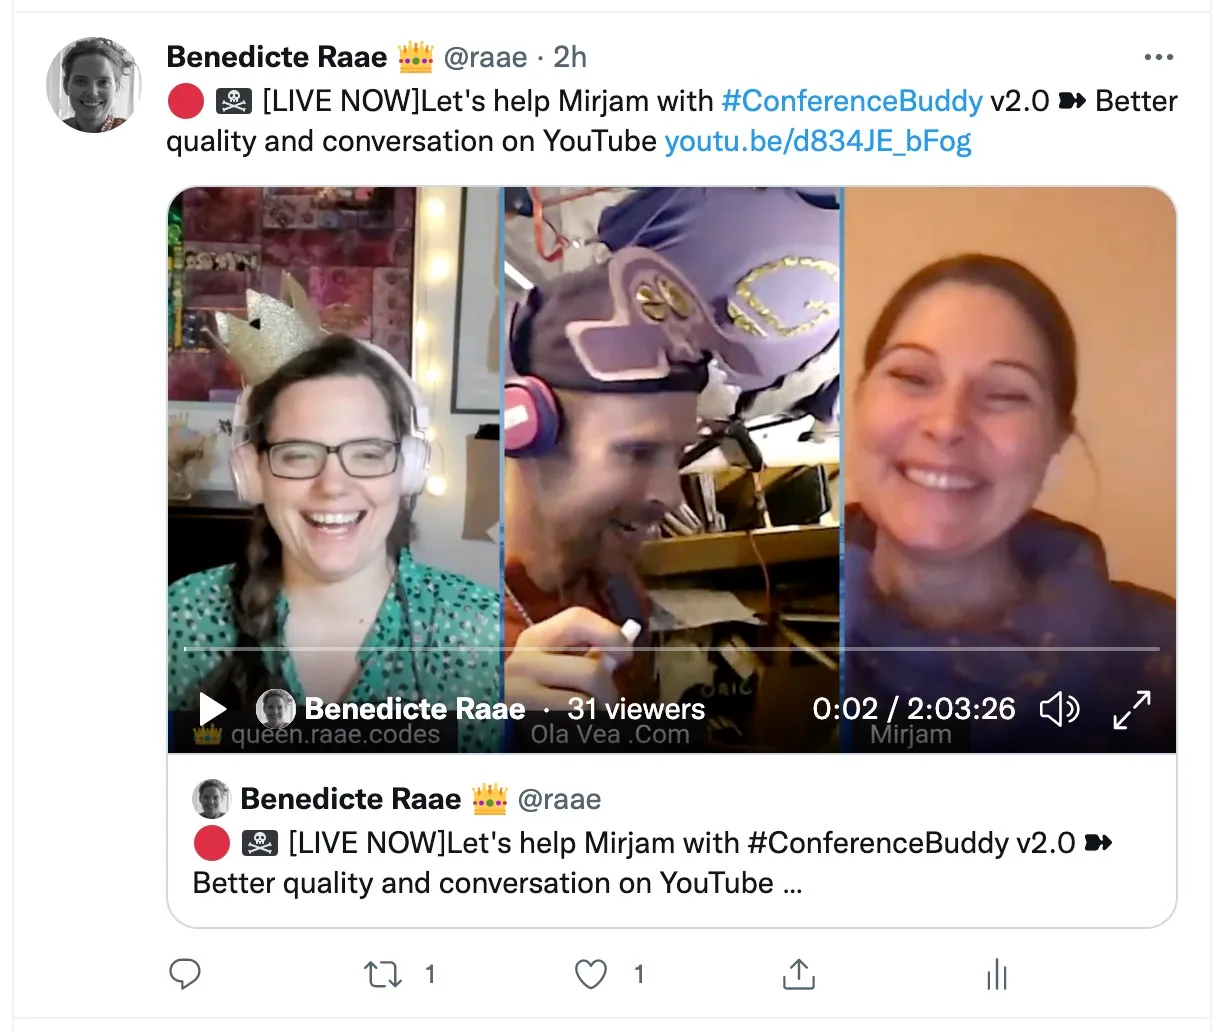Screen dimensions: 1228x1032
Task: View tweet analytics bar chart icon
Action: [x=996, y=974]
